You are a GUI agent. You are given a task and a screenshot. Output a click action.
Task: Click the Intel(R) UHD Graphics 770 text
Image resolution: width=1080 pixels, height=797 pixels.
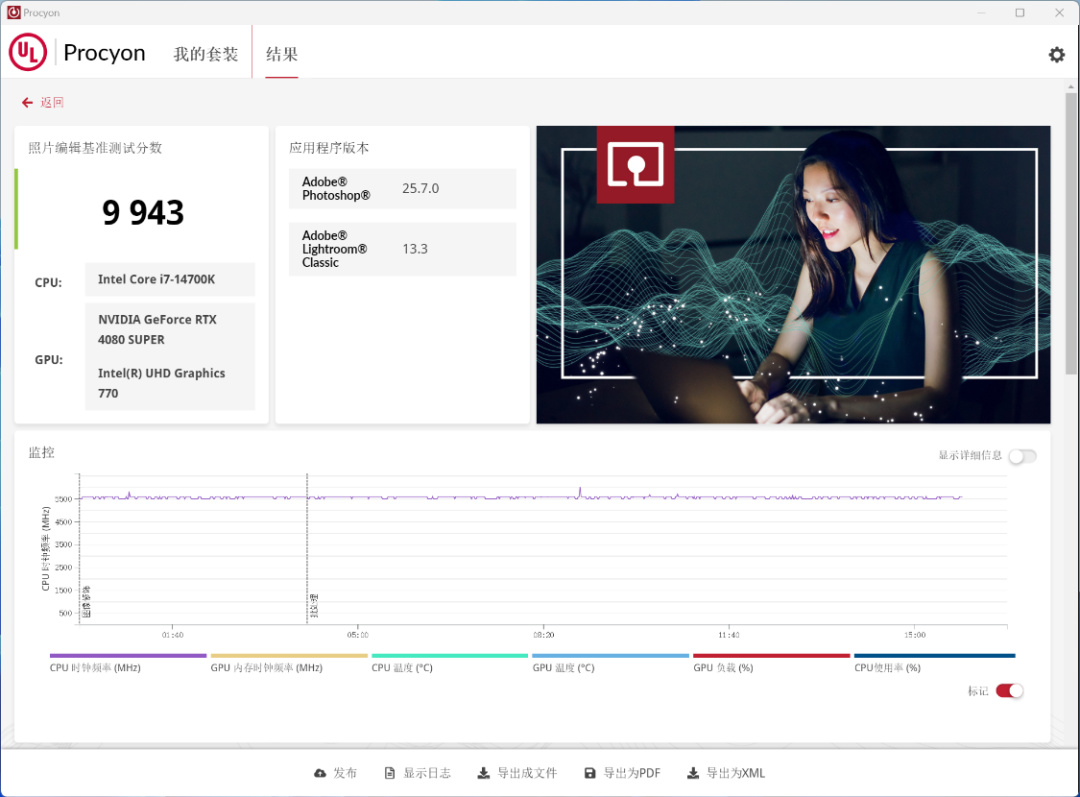(x=161, y=383)
